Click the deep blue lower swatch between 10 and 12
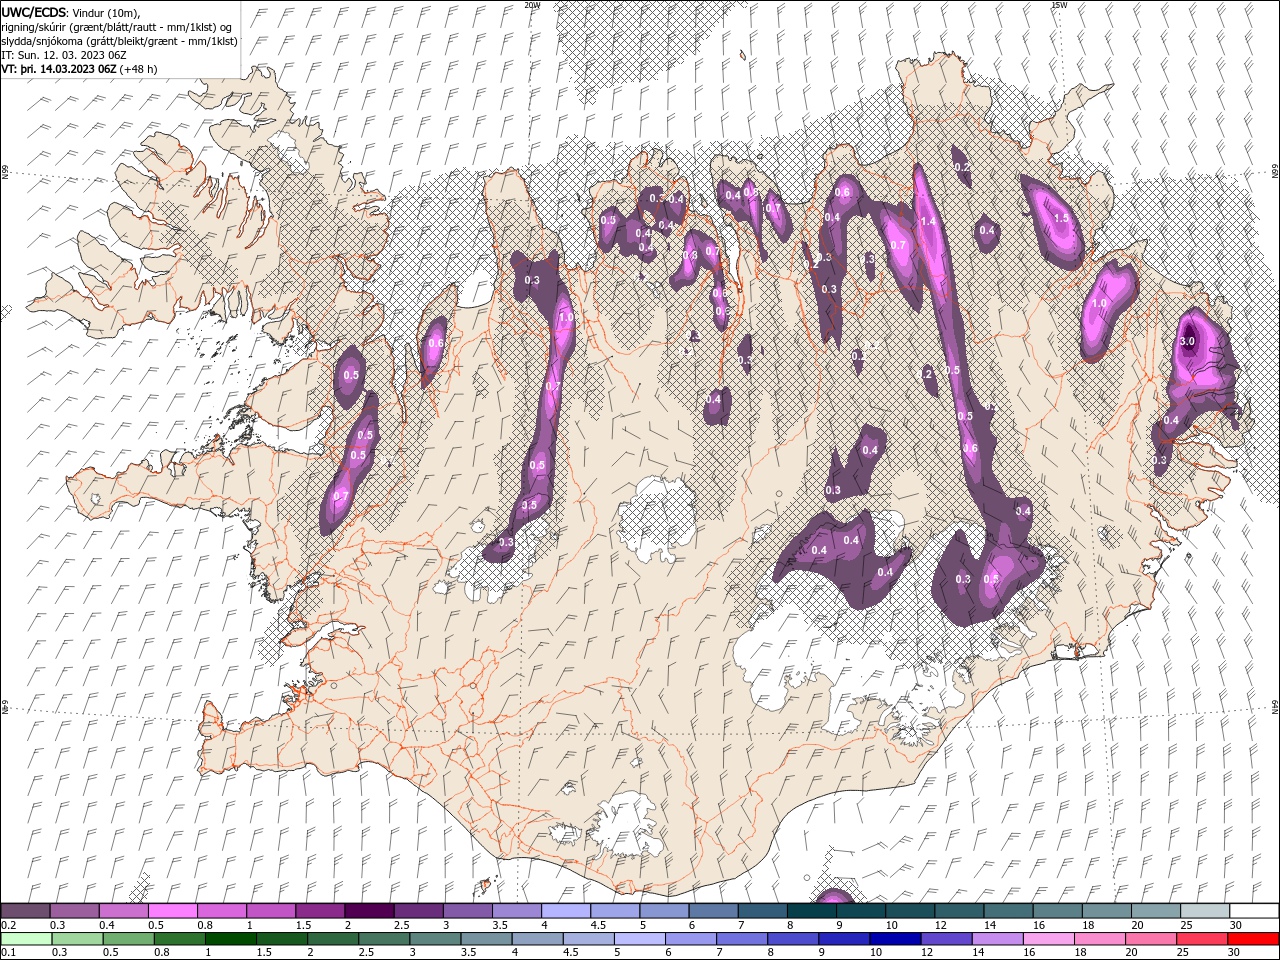 895,939
